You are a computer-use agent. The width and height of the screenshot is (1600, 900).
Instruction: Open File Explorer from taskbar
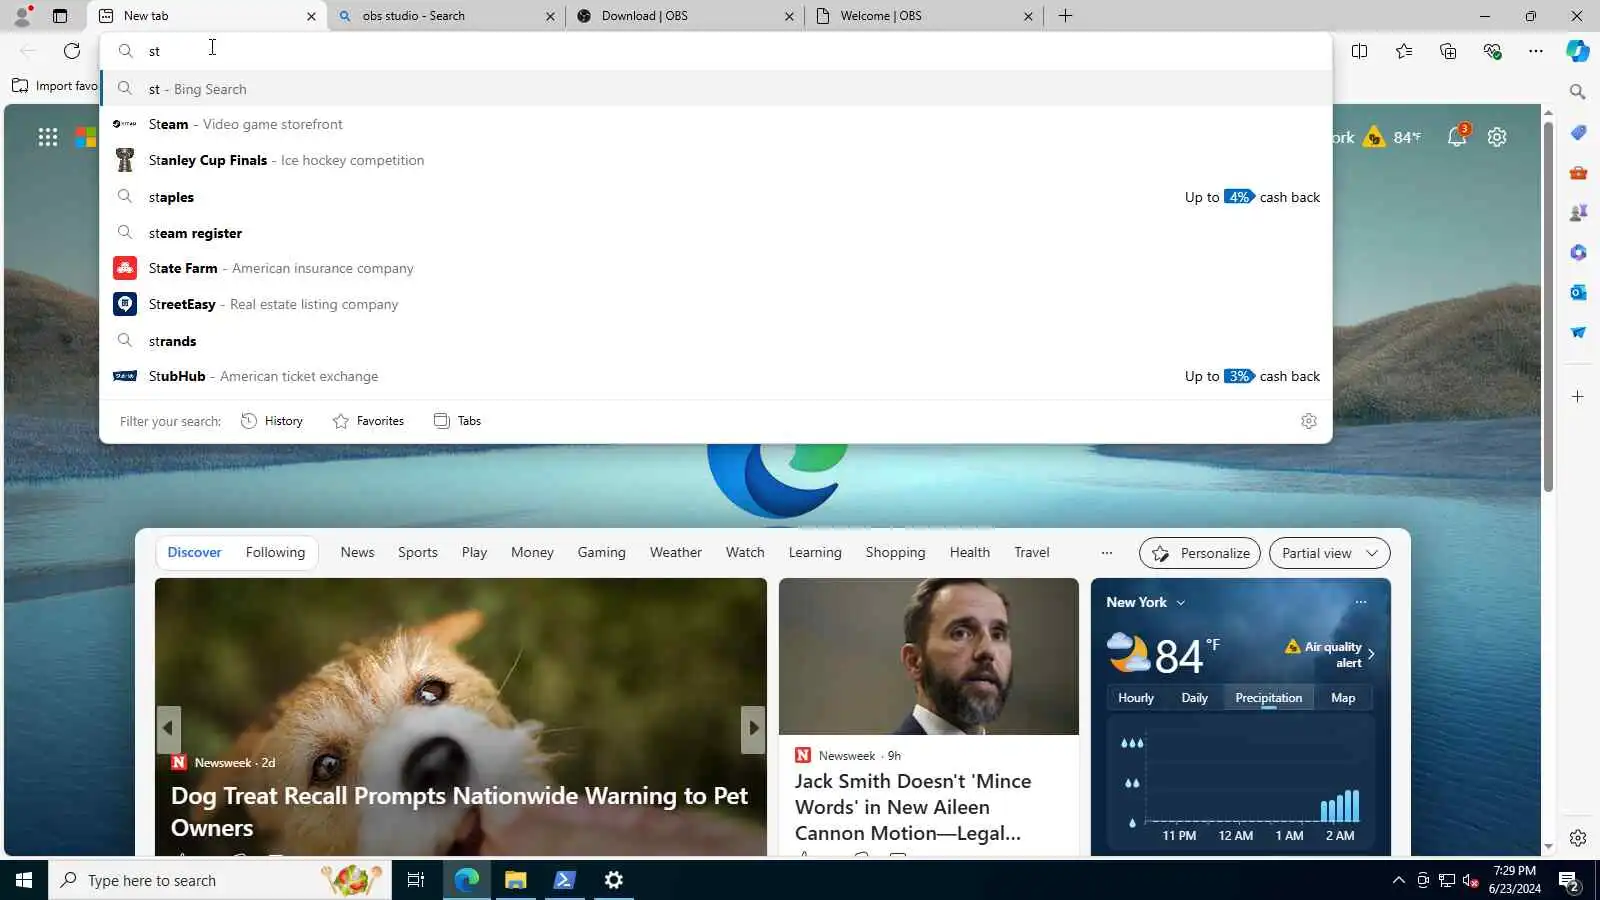click(x=515, y=880)
